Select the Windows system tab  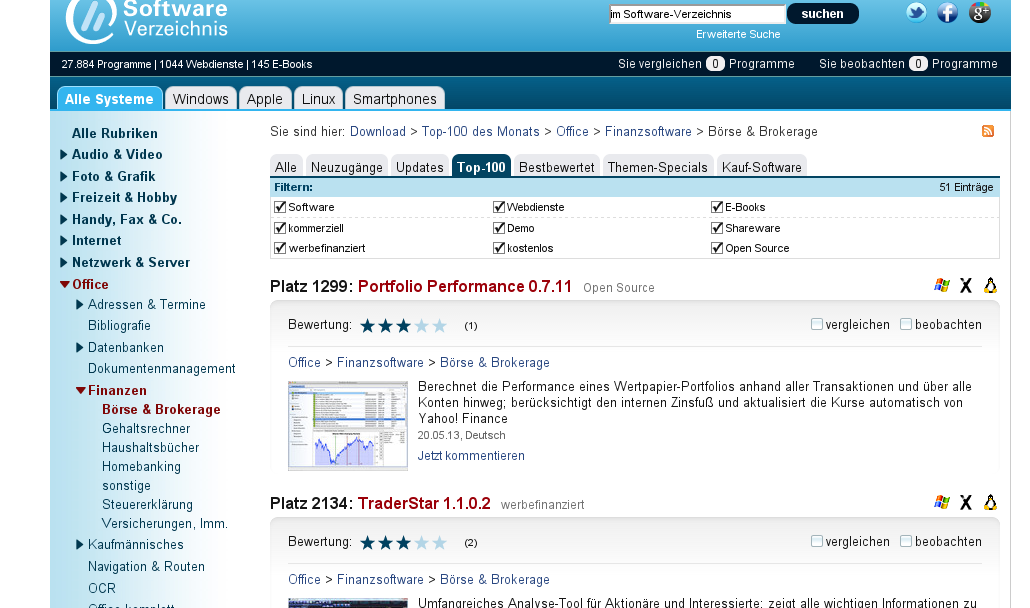[x=200, y=98]
